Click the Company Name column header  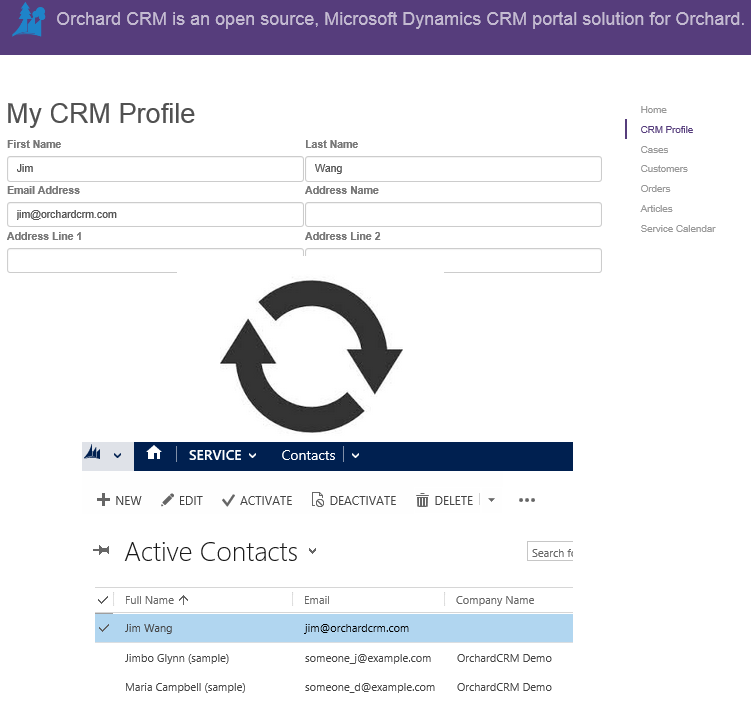point(495,600)
